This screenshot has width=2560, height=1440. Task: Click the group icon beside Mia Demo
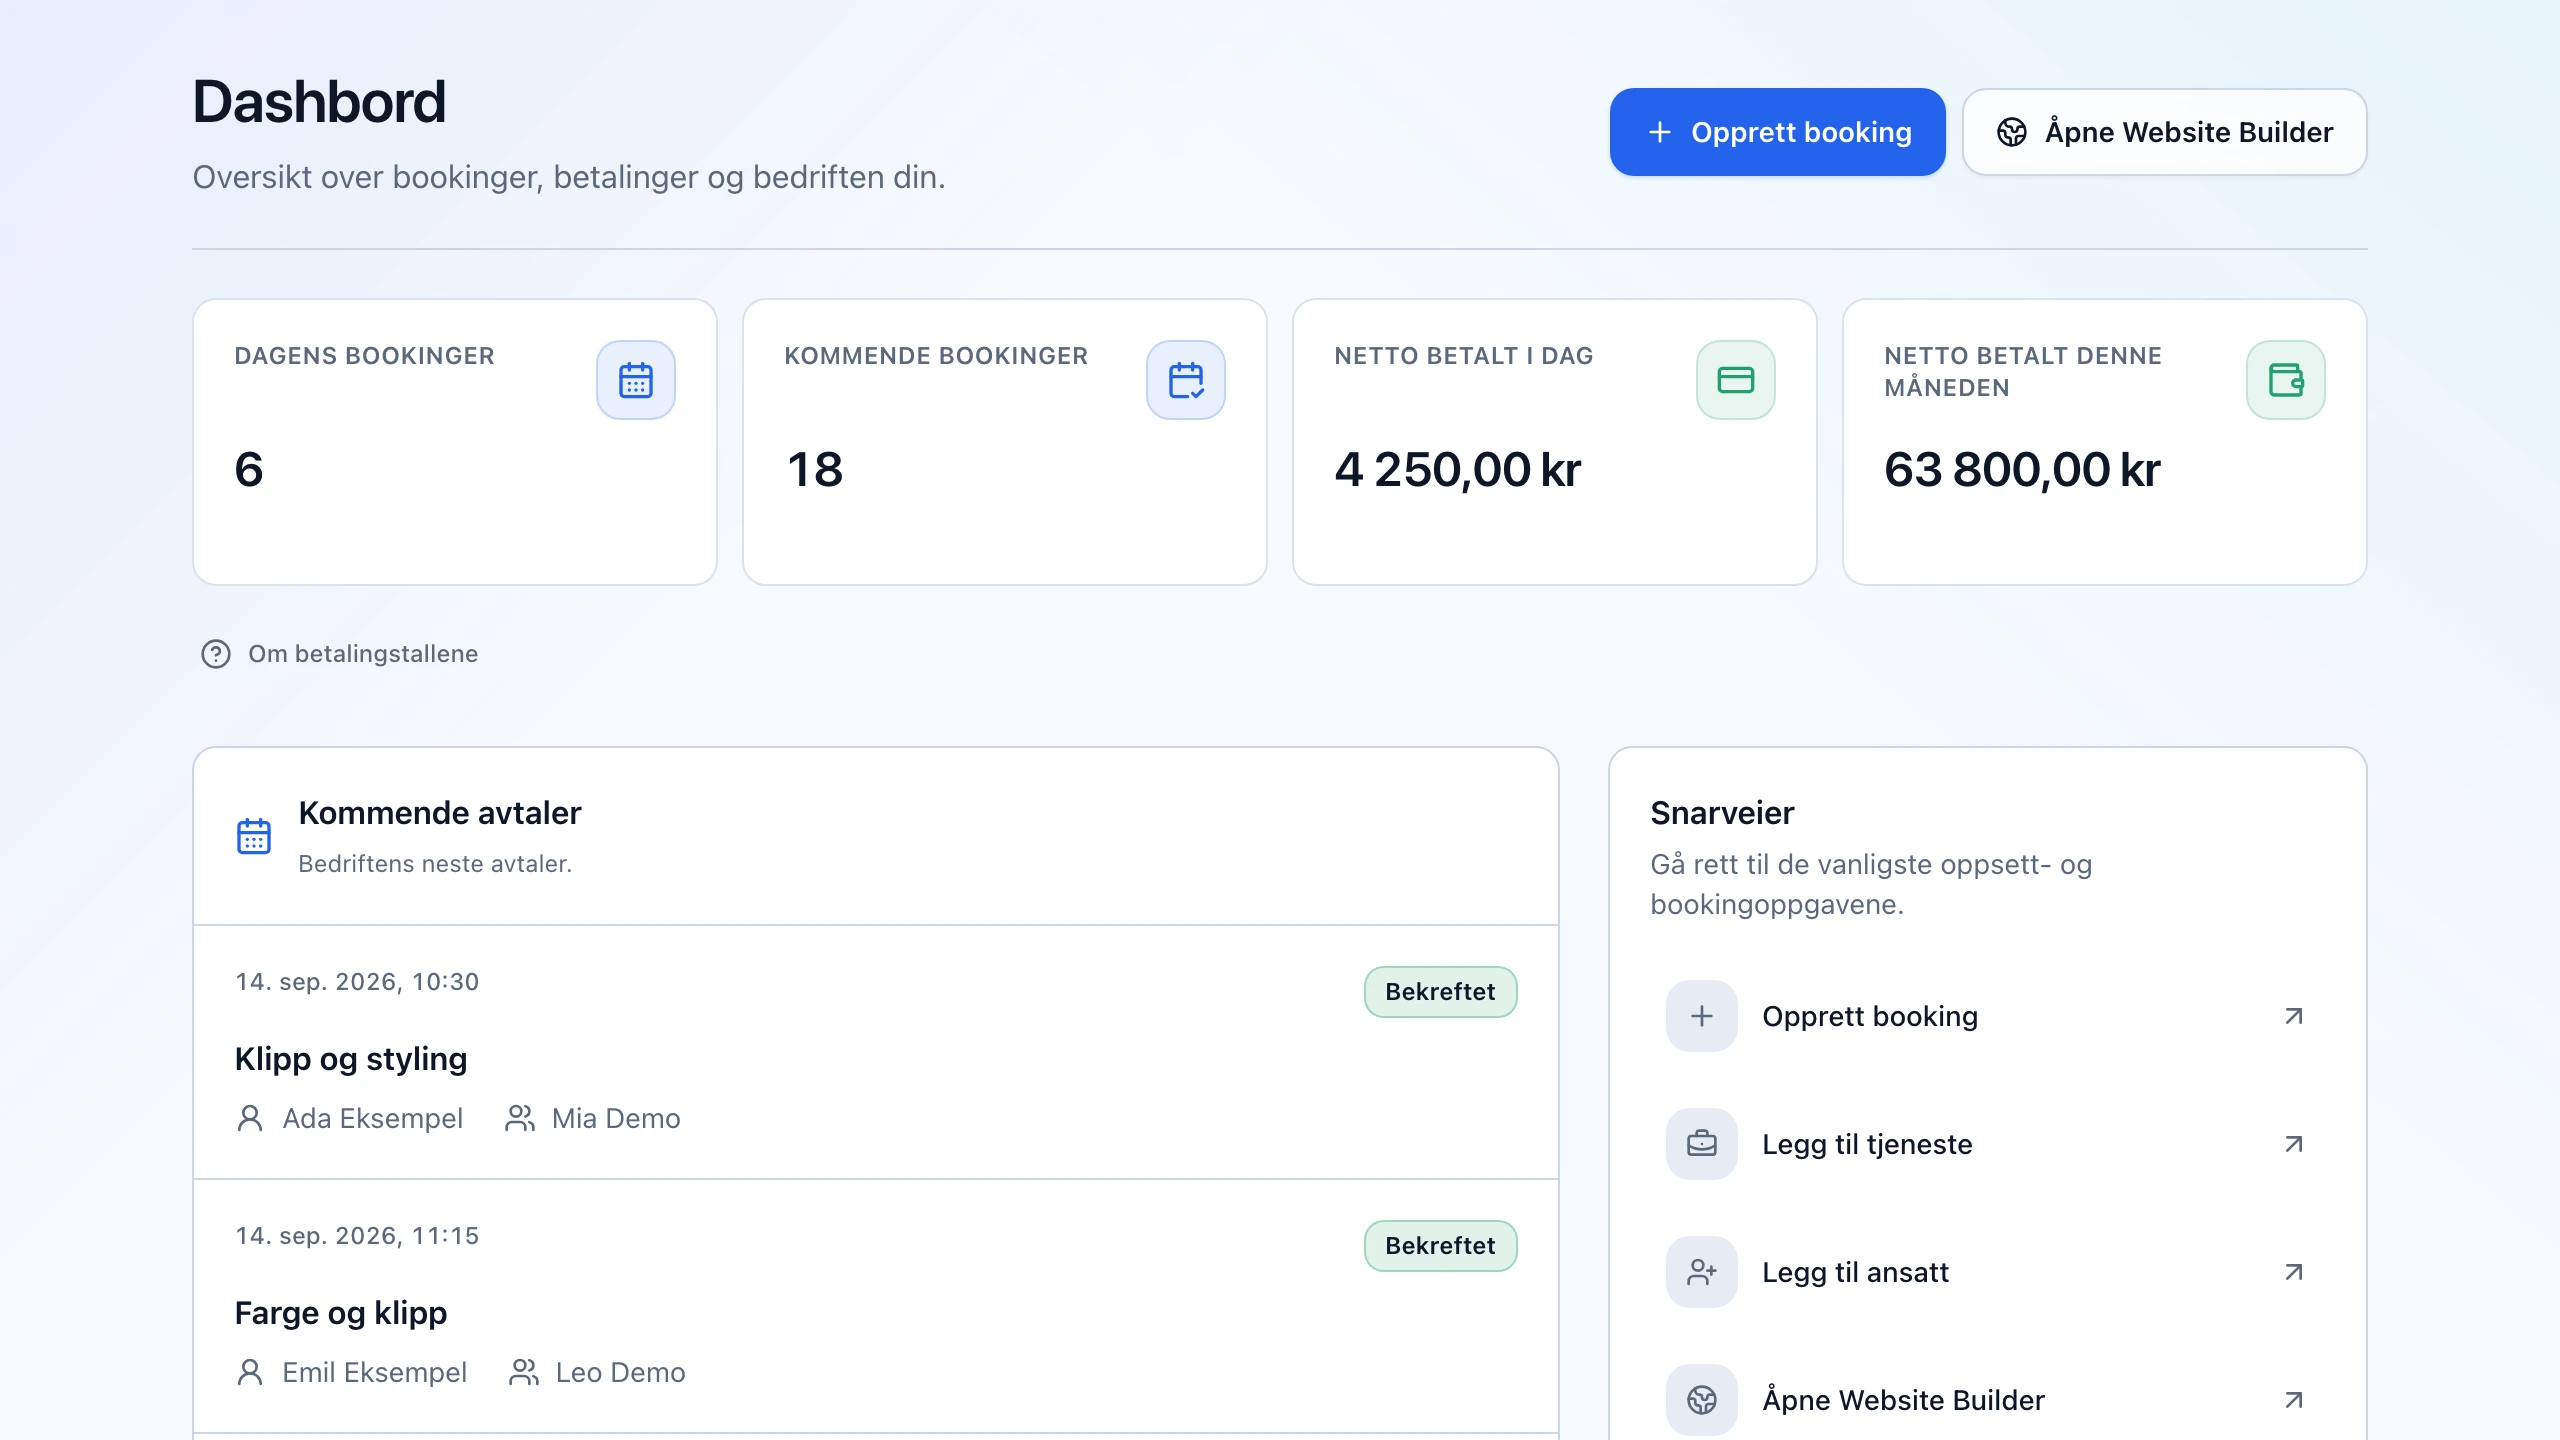click(x=520, y=1118)
